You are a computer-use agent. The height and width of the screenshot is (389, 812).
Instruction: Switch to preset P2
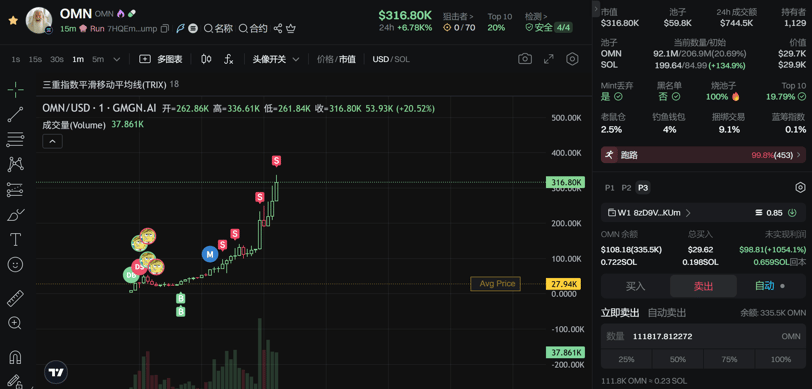pyautogui.click(x=626, y=188)
